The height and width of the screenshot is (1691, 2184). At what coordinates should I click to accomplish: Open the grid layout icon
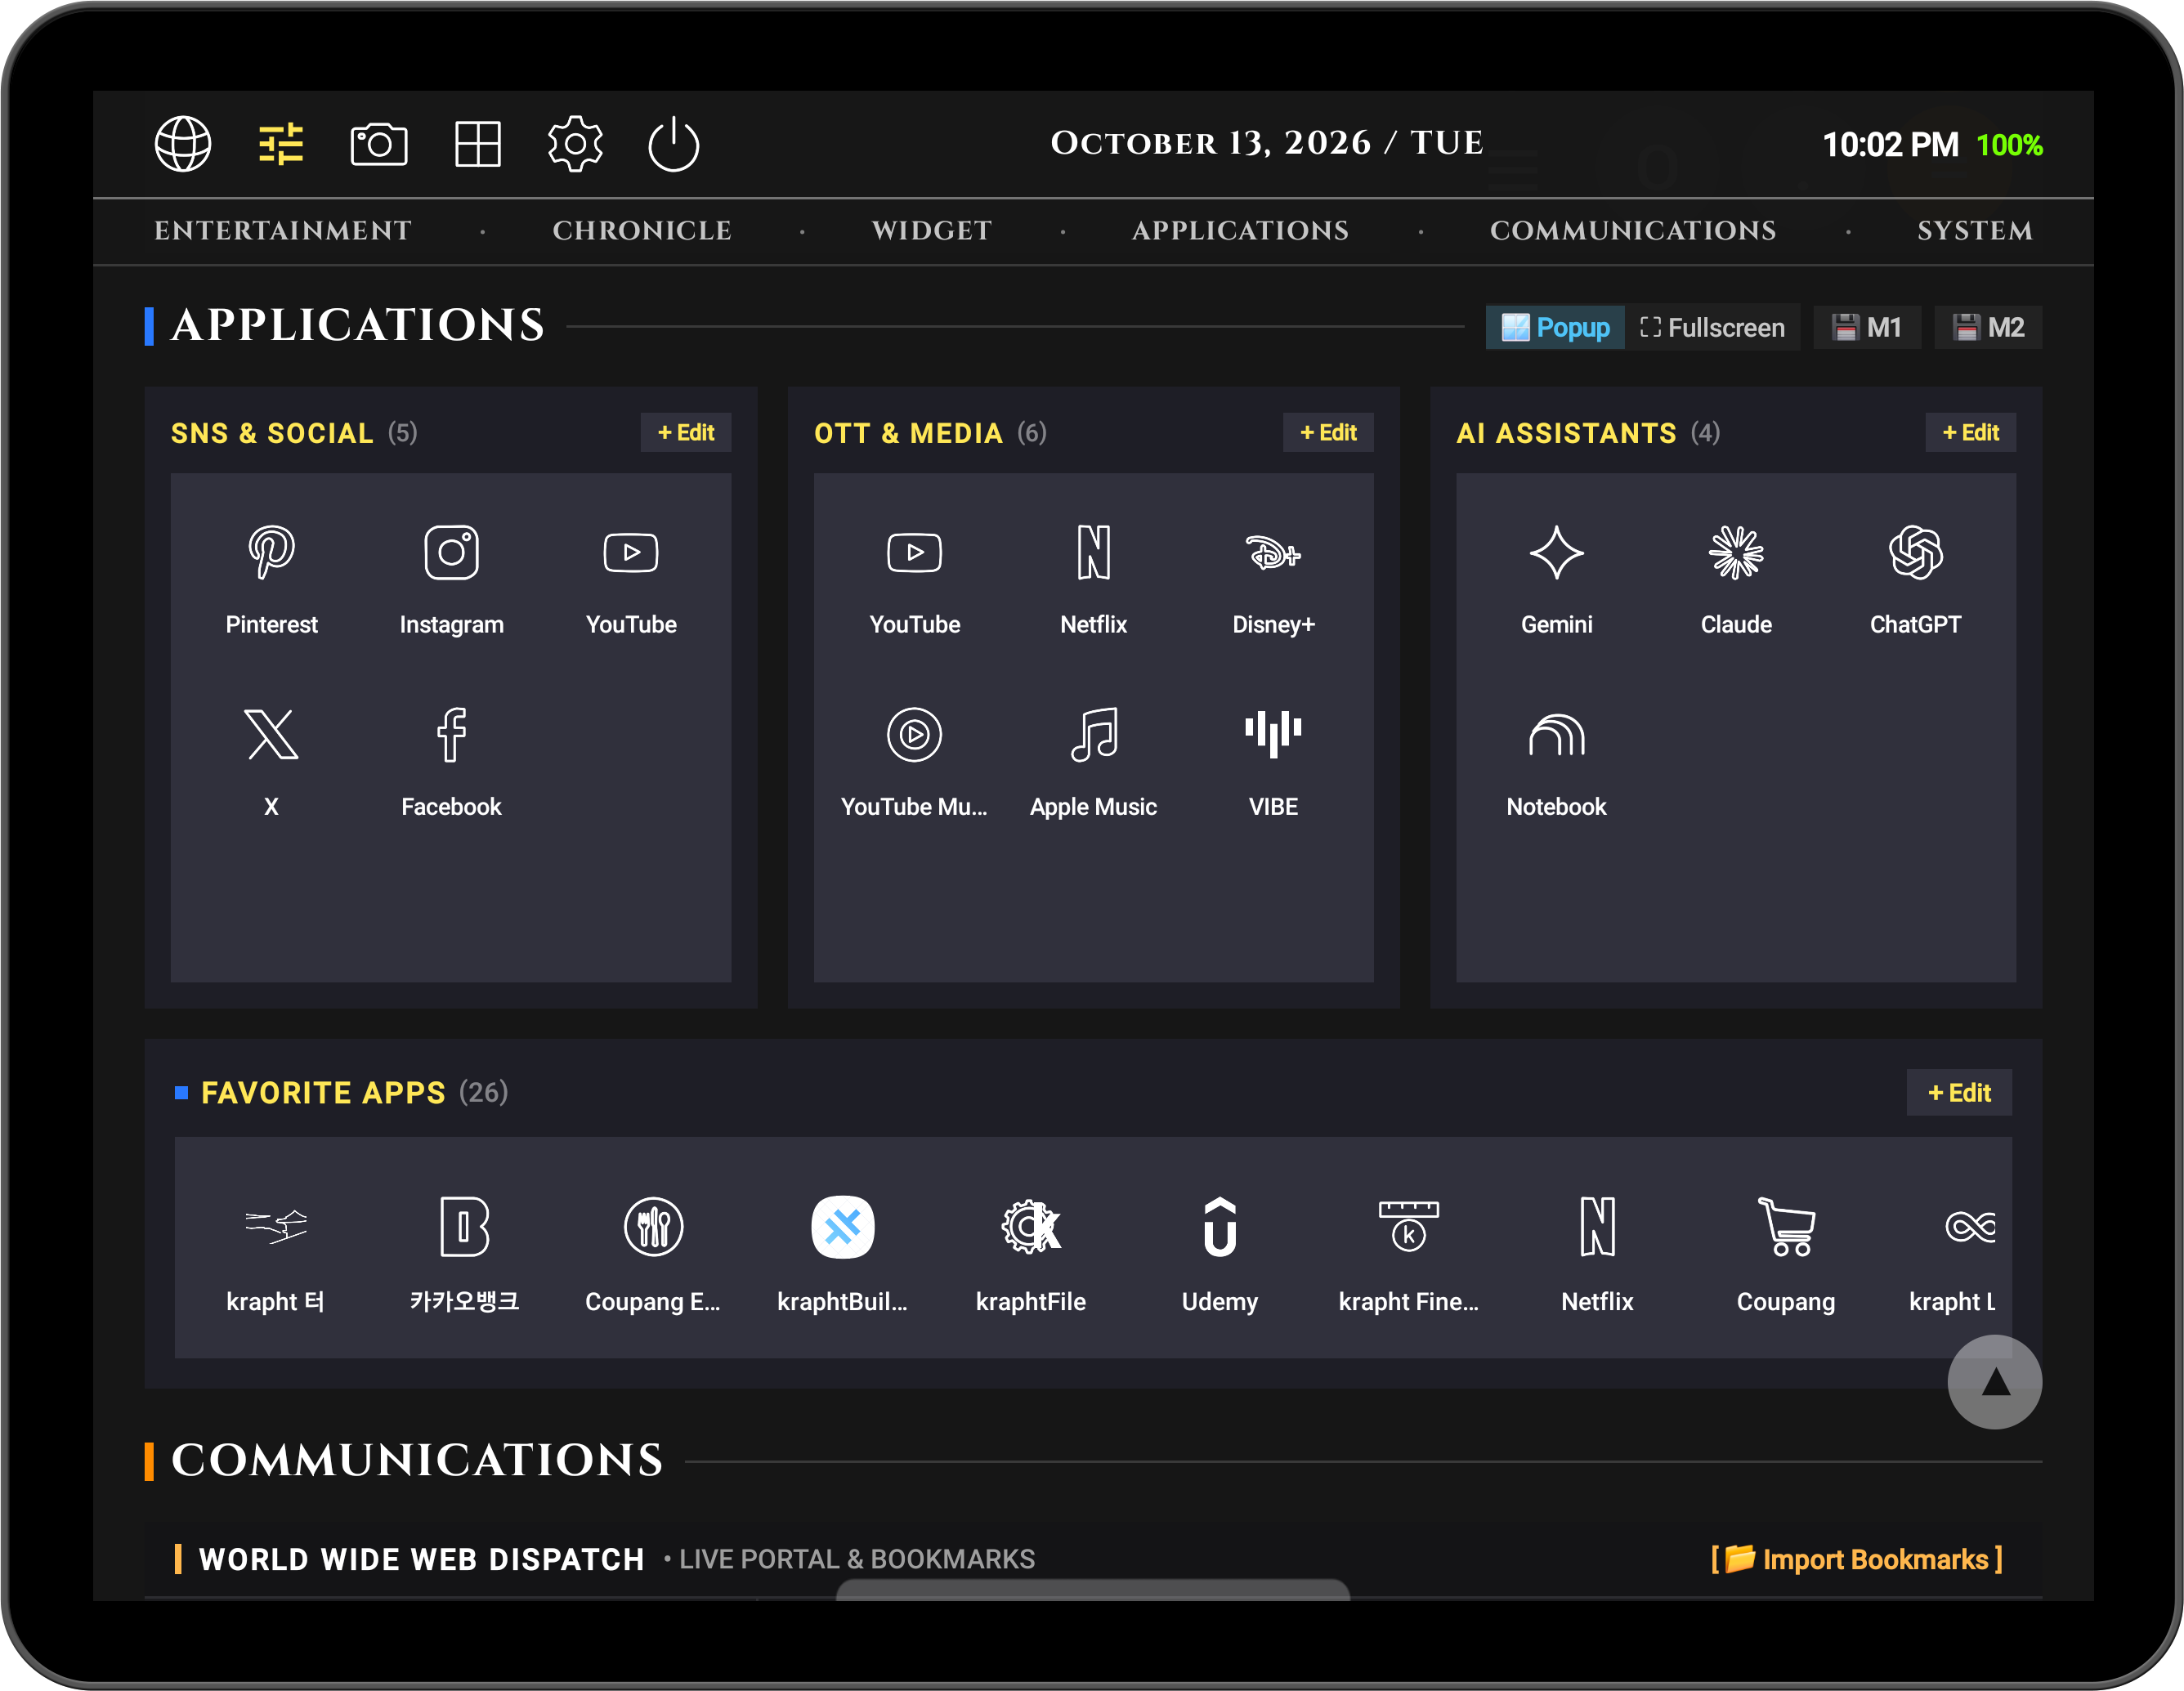point(477,144)
